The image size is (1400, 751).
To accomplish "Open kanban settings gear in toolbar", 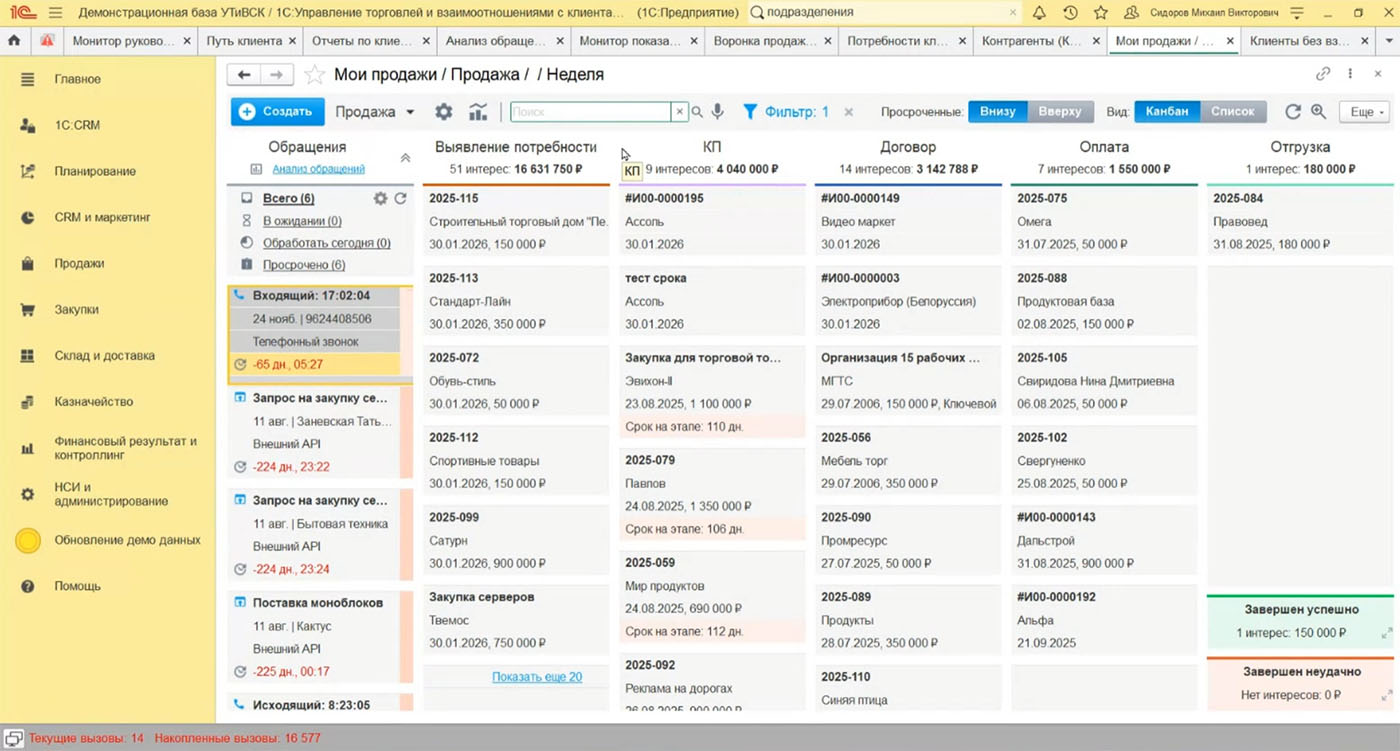I will 443,112.
